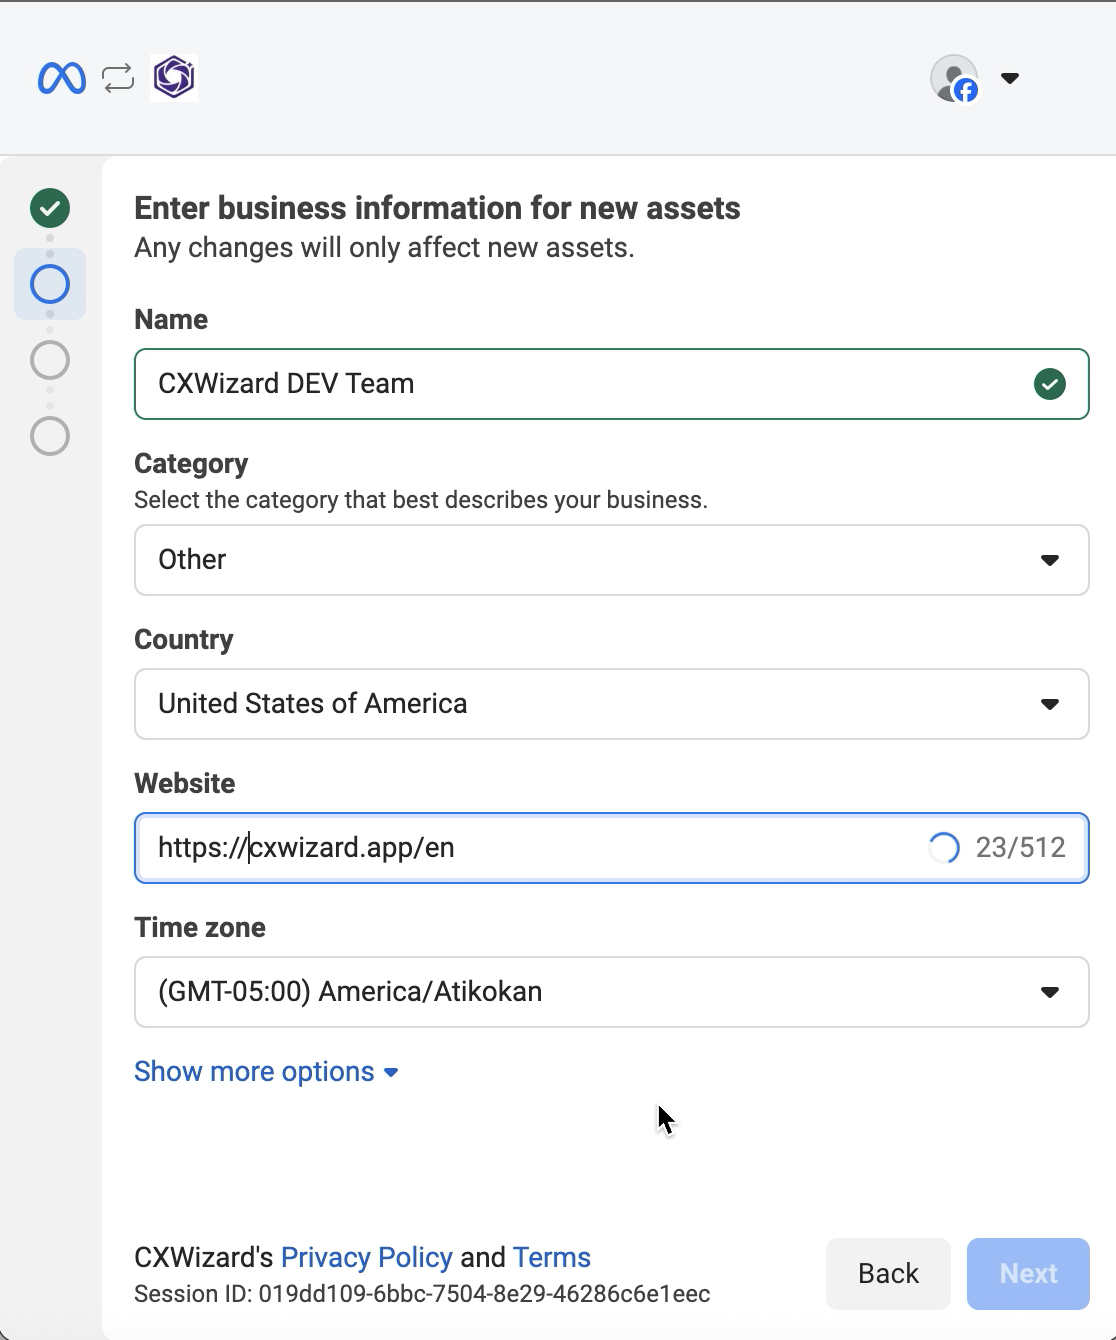Click the Meta infinity logo
Screen dimensions: 1116x1340
[62, 78]
